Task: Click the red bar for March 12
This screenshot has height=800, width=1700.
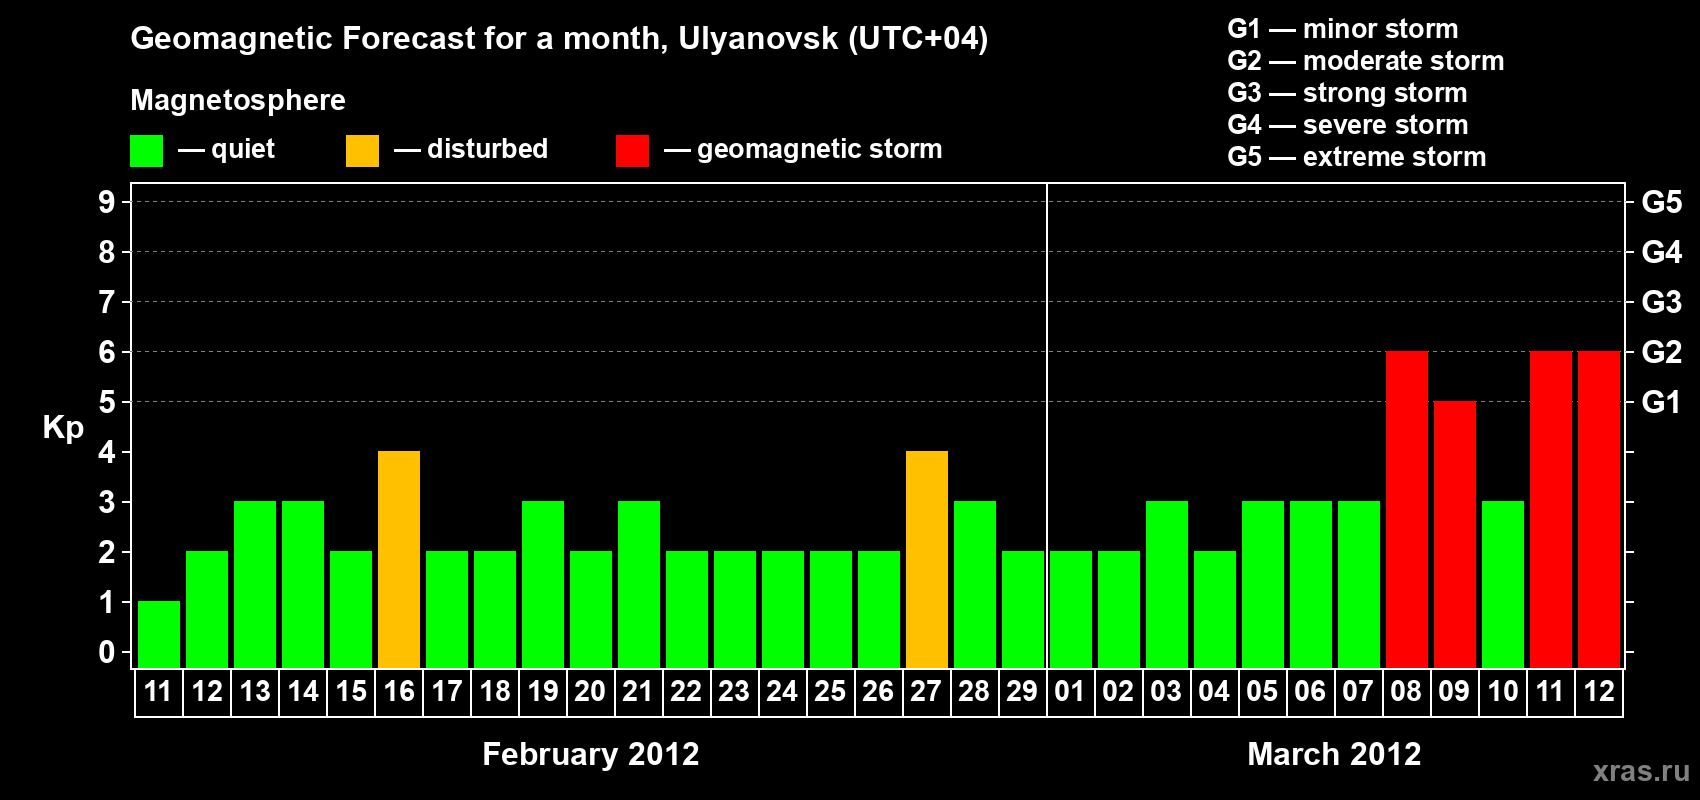Action: pos(1599,509)
